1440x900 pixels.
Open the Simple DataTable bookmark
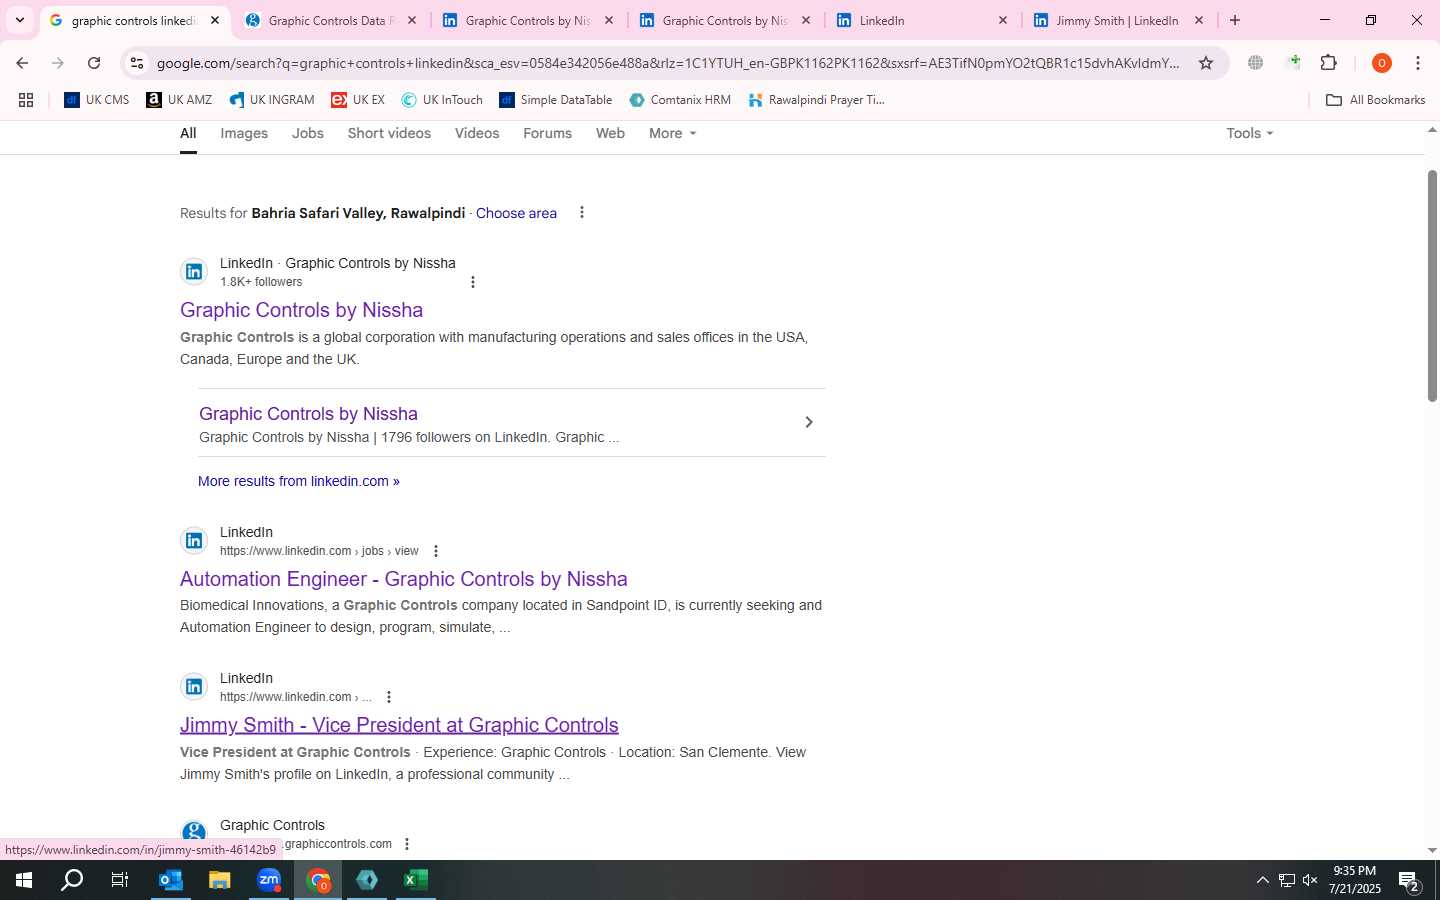[556, 100]
